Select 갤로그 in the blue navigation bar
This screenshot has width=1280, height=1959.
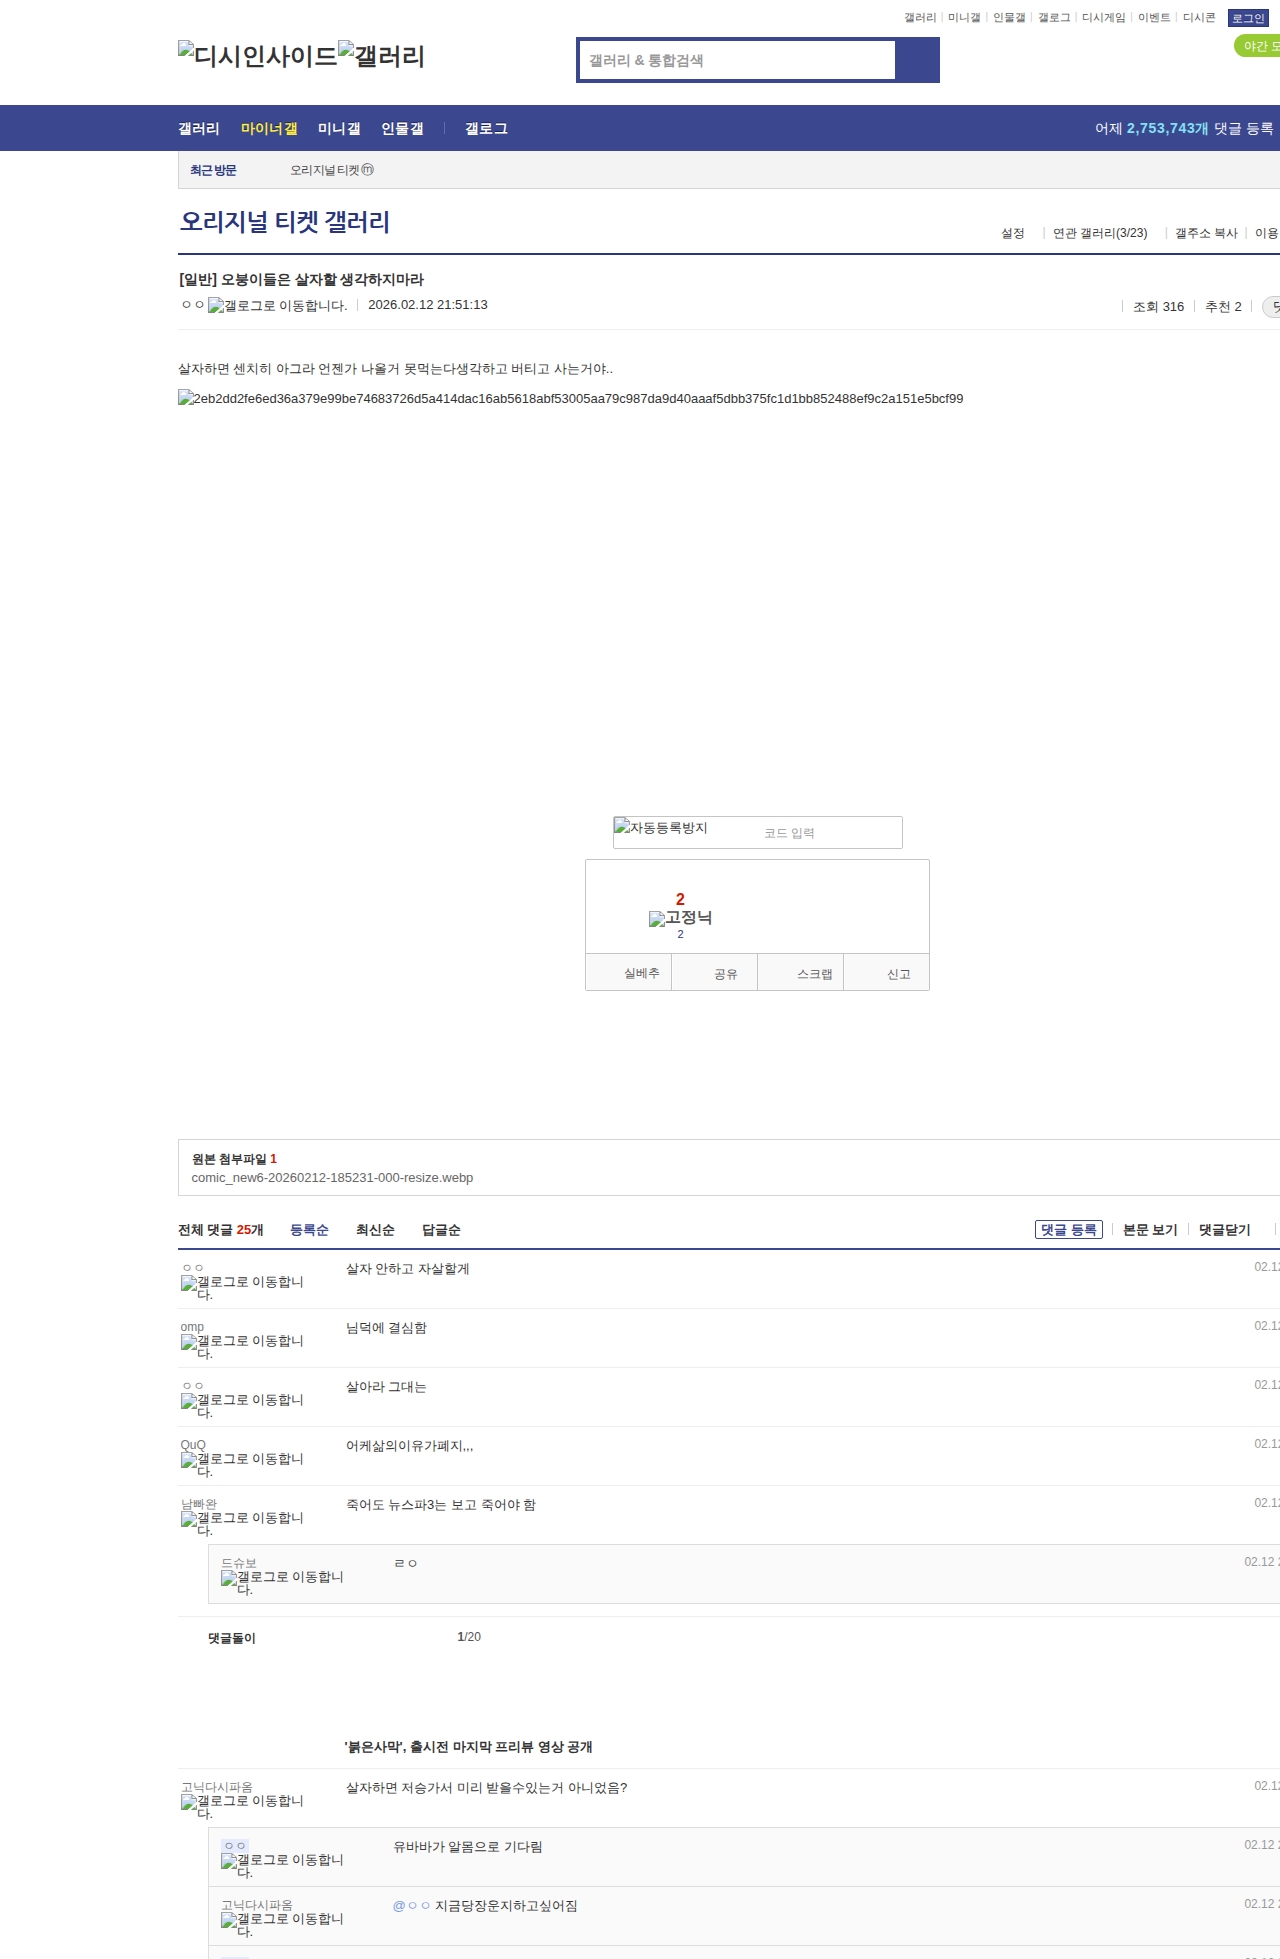coord(486,128)
